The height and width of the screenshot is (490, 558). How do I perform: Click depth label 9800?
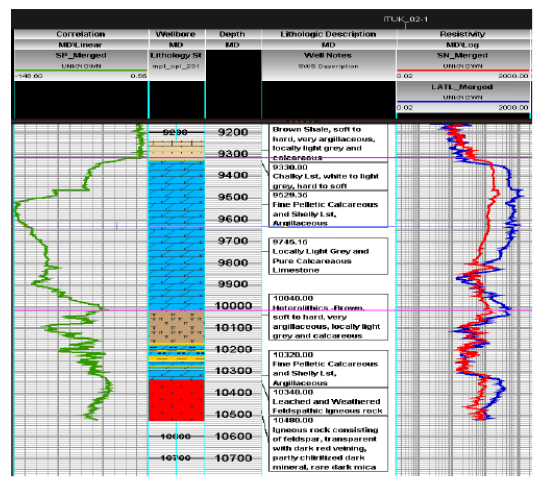[x=233, y=263]
